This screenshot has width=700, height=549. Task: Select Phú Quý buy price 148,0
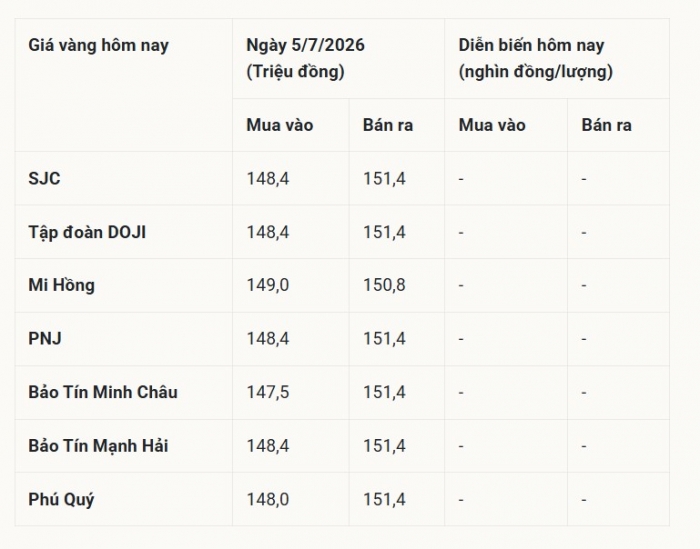pyautogui.click(x=268, y=499)
